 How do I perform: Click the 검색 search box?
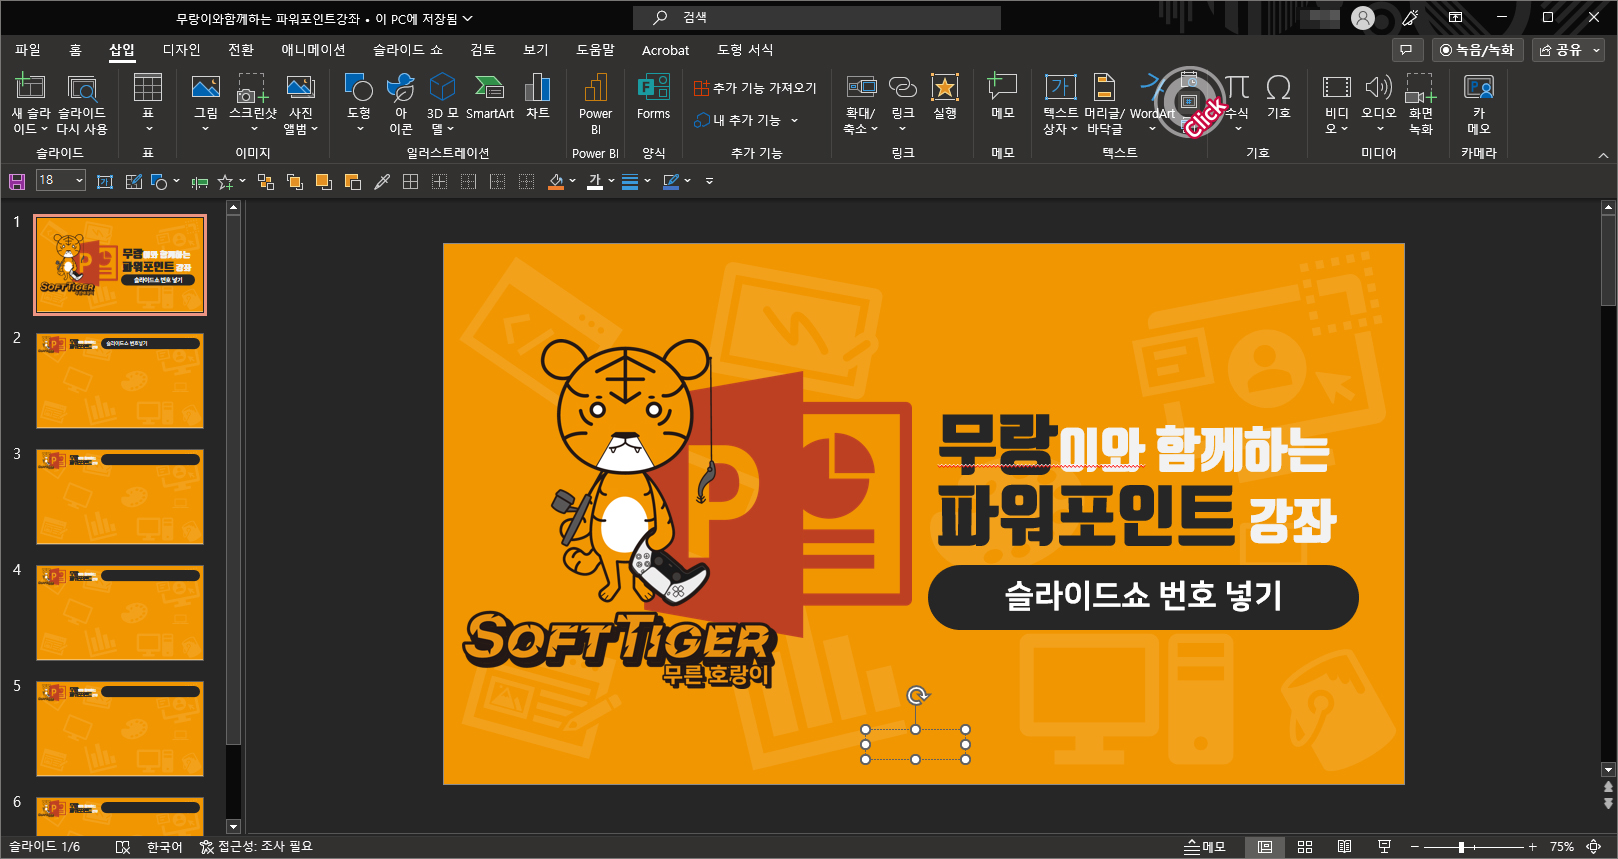pos(817,17)
